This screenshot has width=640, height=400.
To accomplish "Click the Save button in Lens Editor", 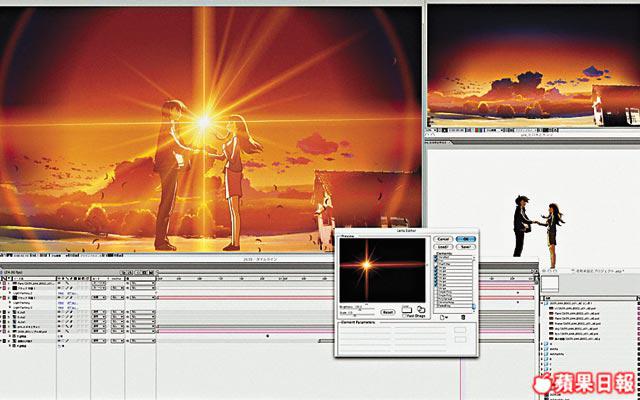I will (x=466, y=247).
